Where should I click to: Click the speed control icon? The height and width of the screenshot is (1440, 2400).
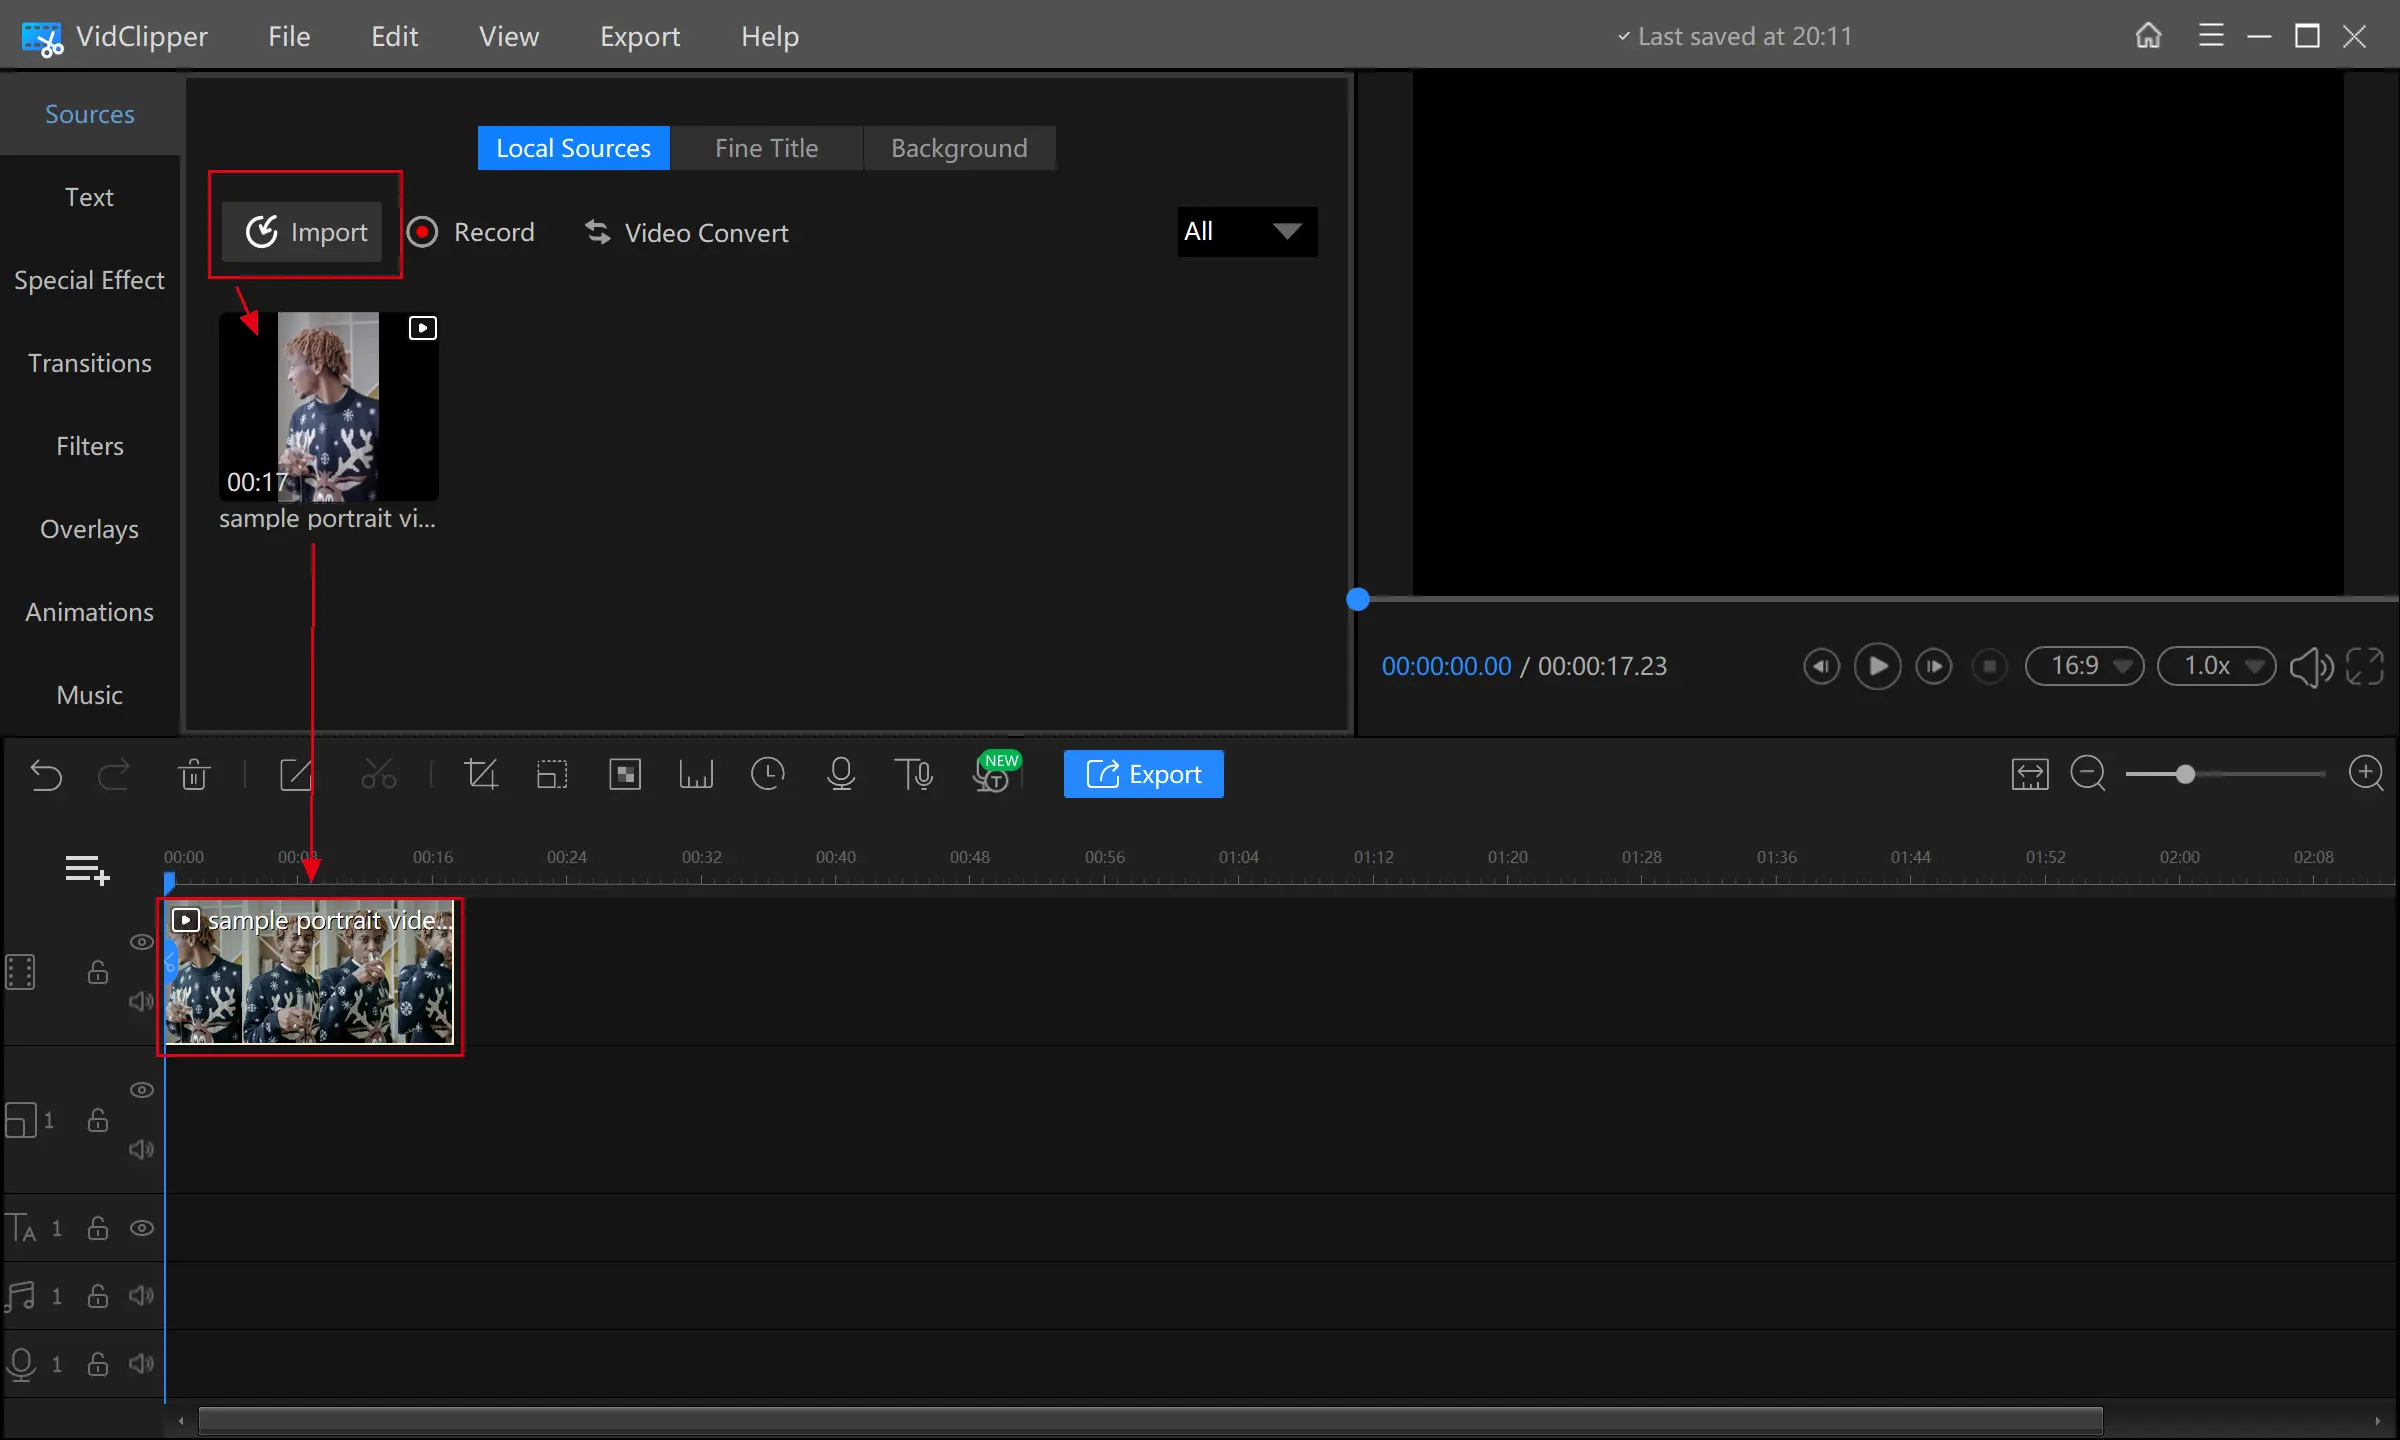pos(766,773)
